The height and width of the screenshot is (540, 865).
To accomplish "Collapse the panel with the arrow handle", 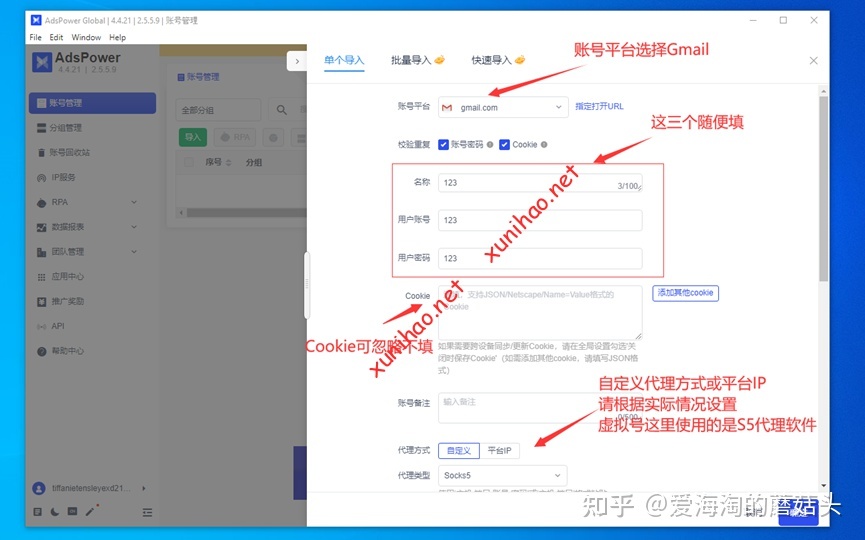I will [x=297, y=61].
